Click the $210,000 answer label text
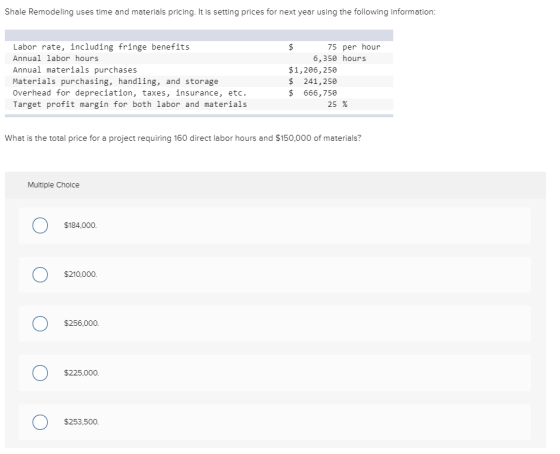This screenshot has height=454, width=560. 80,274
